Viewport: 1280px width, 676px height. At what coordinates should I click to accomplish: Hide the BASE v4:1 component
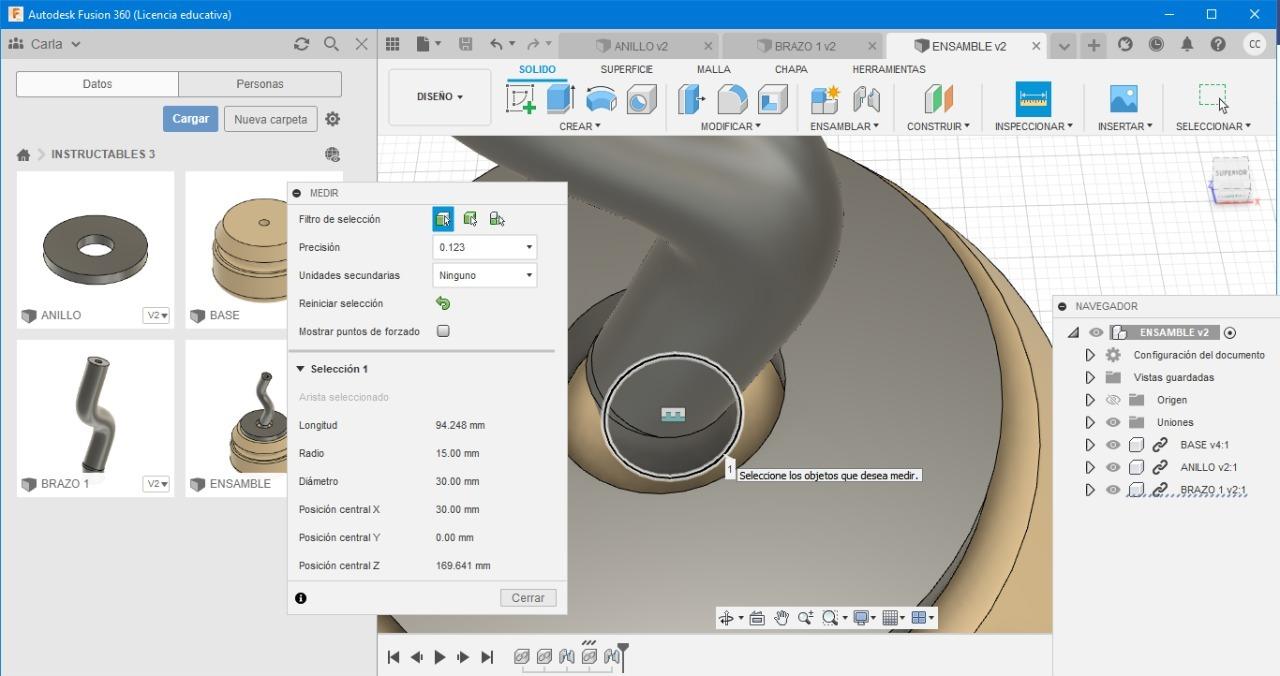pyautogui.click(x=1112, y=445)
